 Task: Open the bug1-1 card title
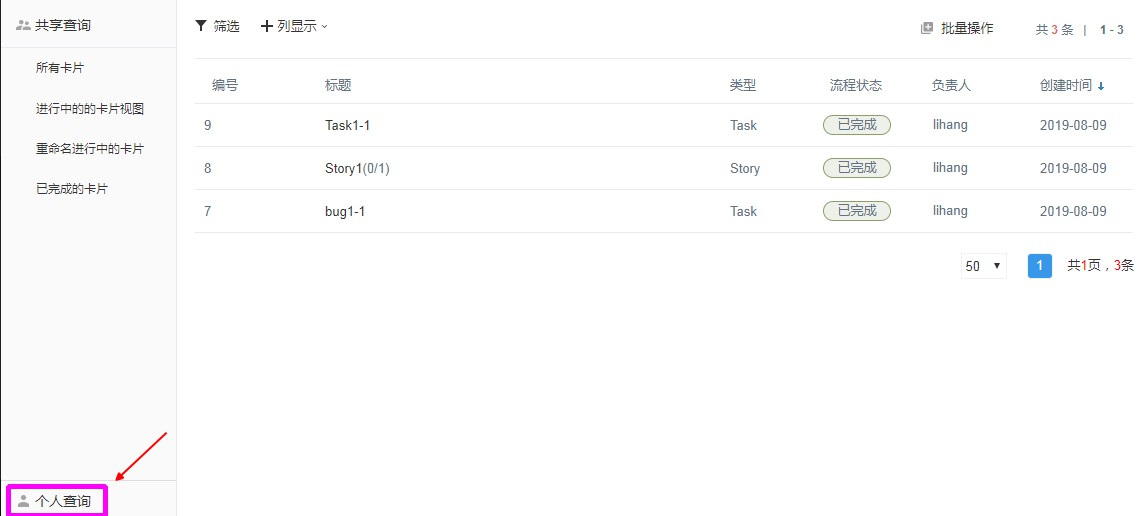click(344, 211)
